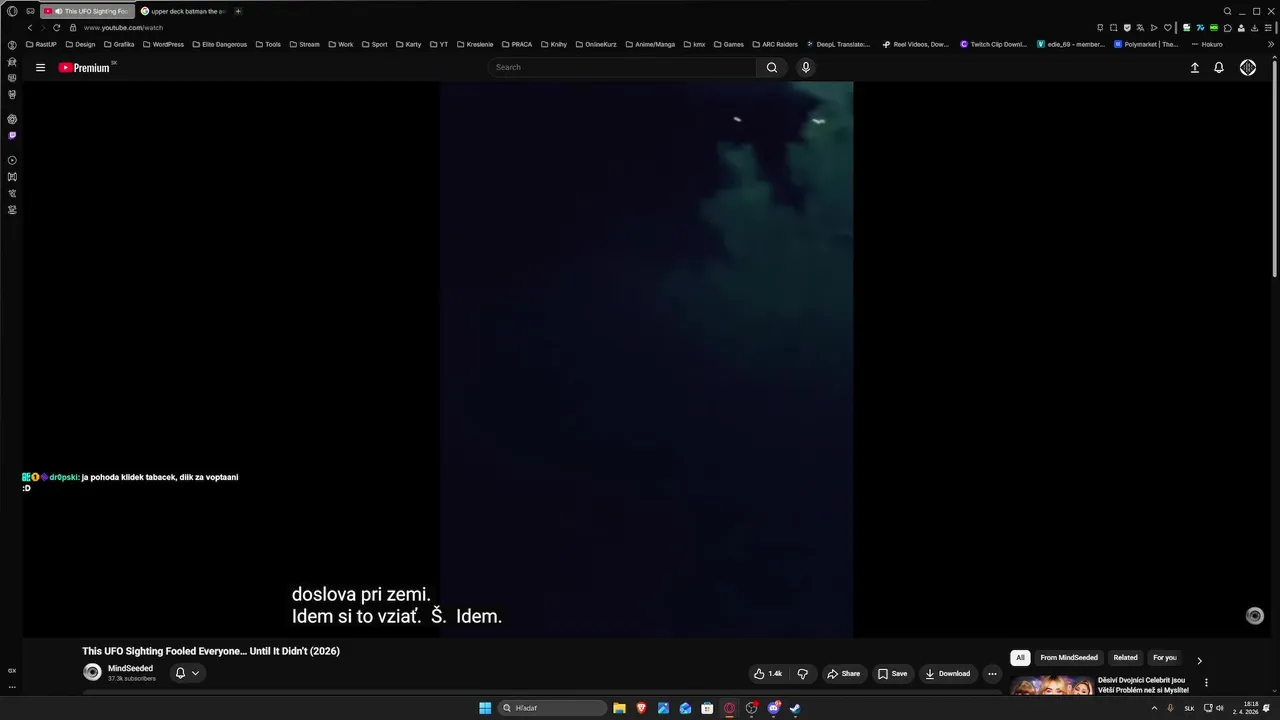Toggle the MindSeeded notification bell dropdown
Screen dimensions: 1280x720
coord(187,673)
